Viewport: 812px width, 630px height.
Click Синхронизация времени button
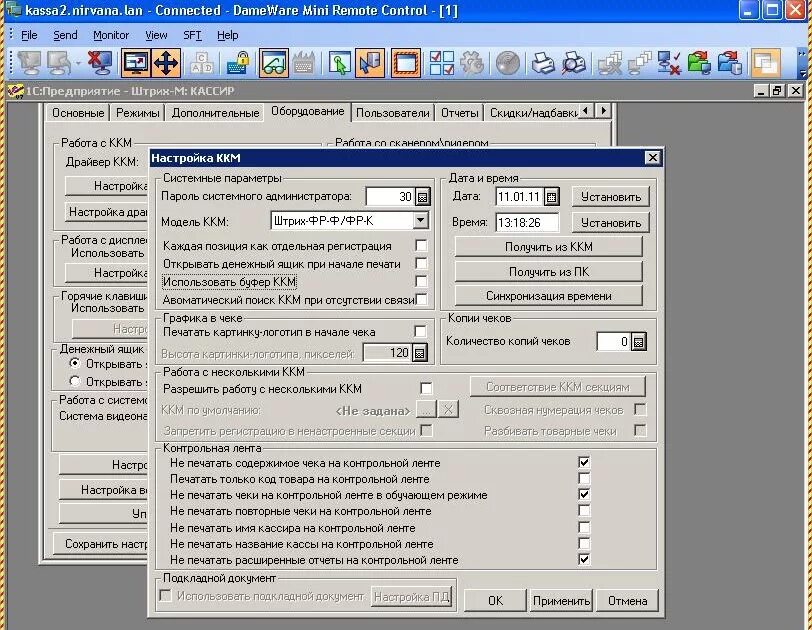tap(548, 296)
